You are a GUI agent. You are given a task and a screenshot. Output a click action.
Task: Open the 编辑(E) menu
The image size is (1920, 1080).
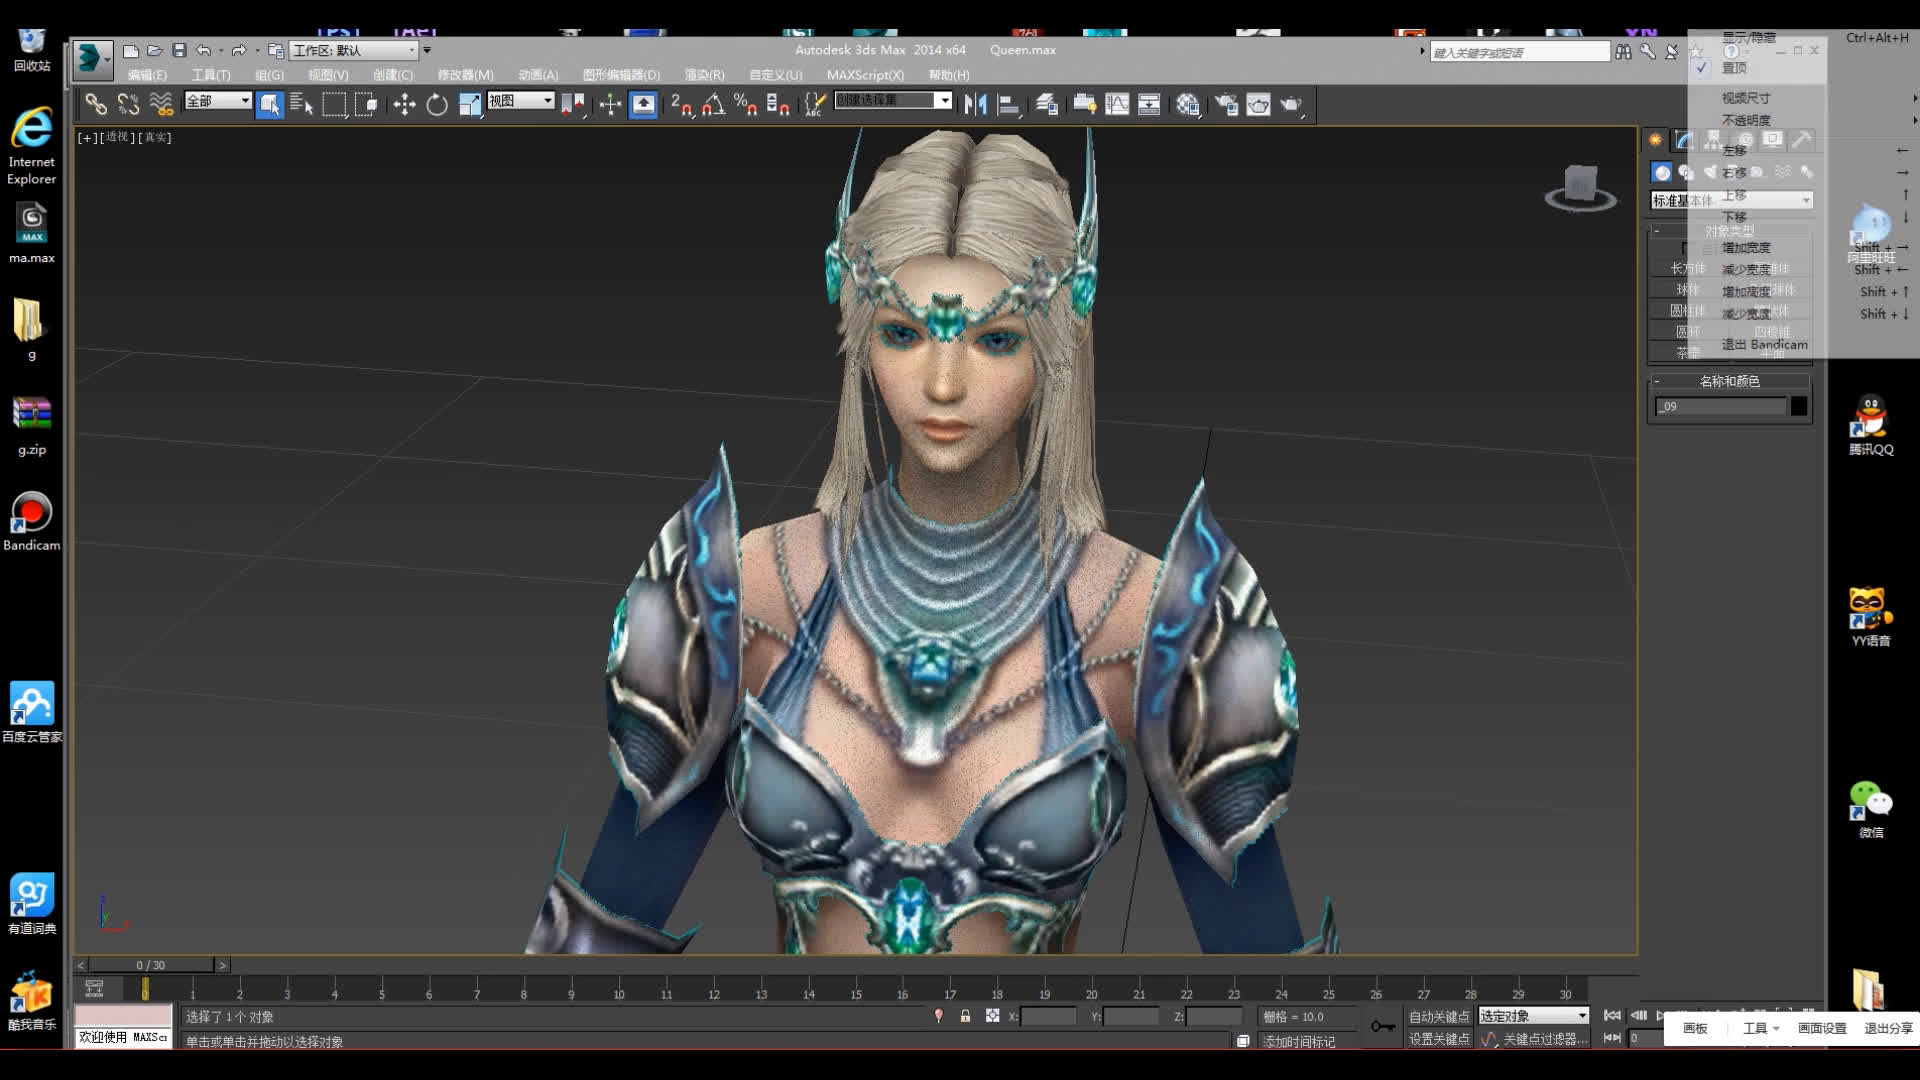147,75
